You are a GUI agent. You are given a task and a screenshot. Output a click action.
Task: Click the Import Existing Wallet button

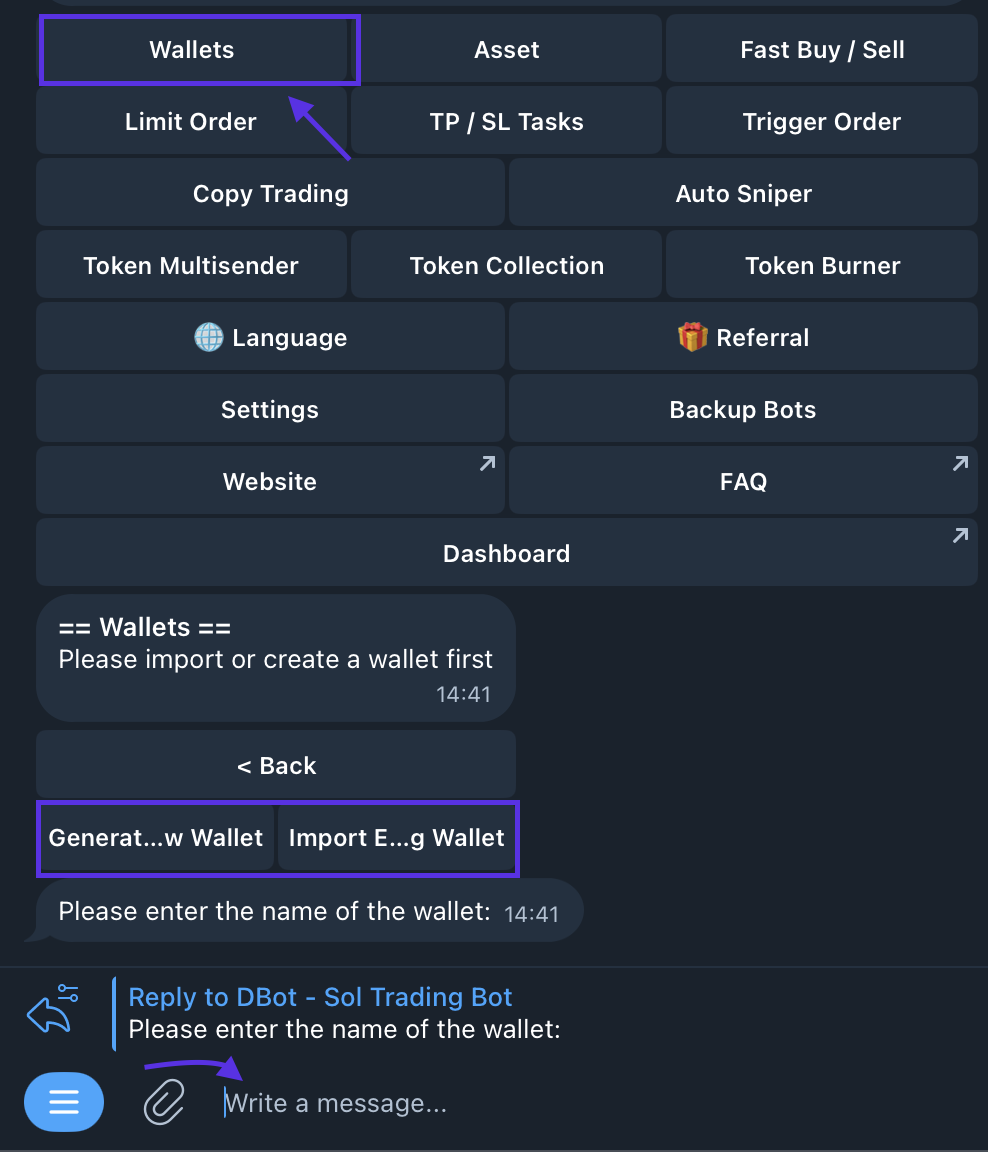[x=396, y=838]
